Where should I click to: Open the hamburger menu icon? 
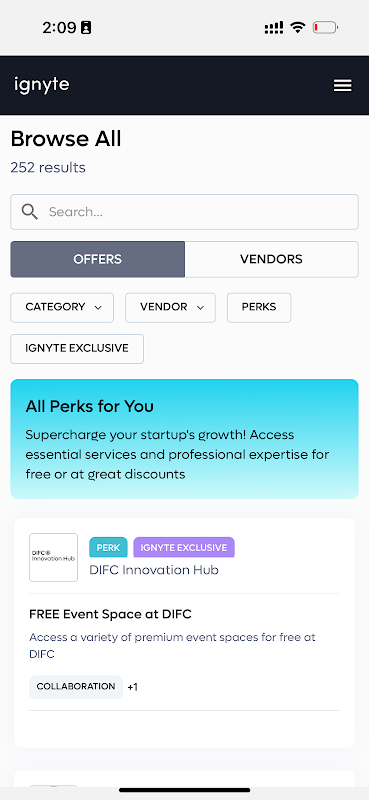(x=342, y=85)
